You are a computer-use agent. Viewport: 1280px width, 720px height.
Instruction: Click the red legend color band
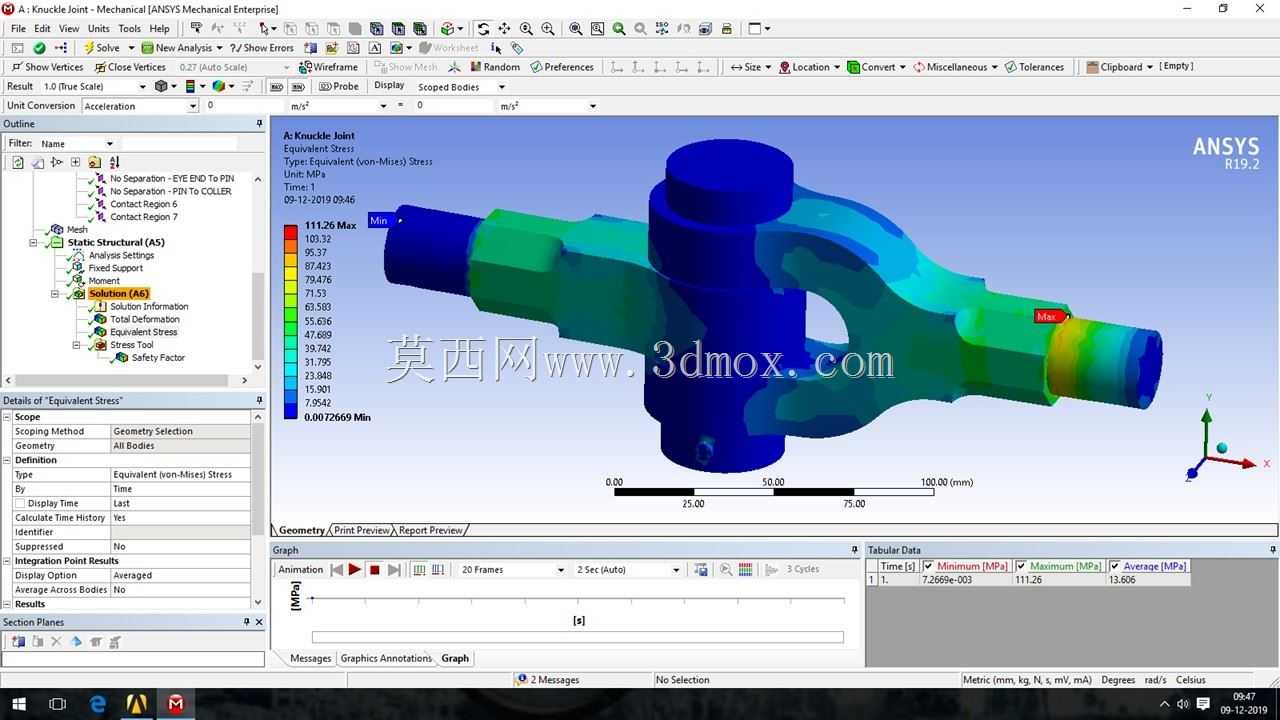click(290, 232)
